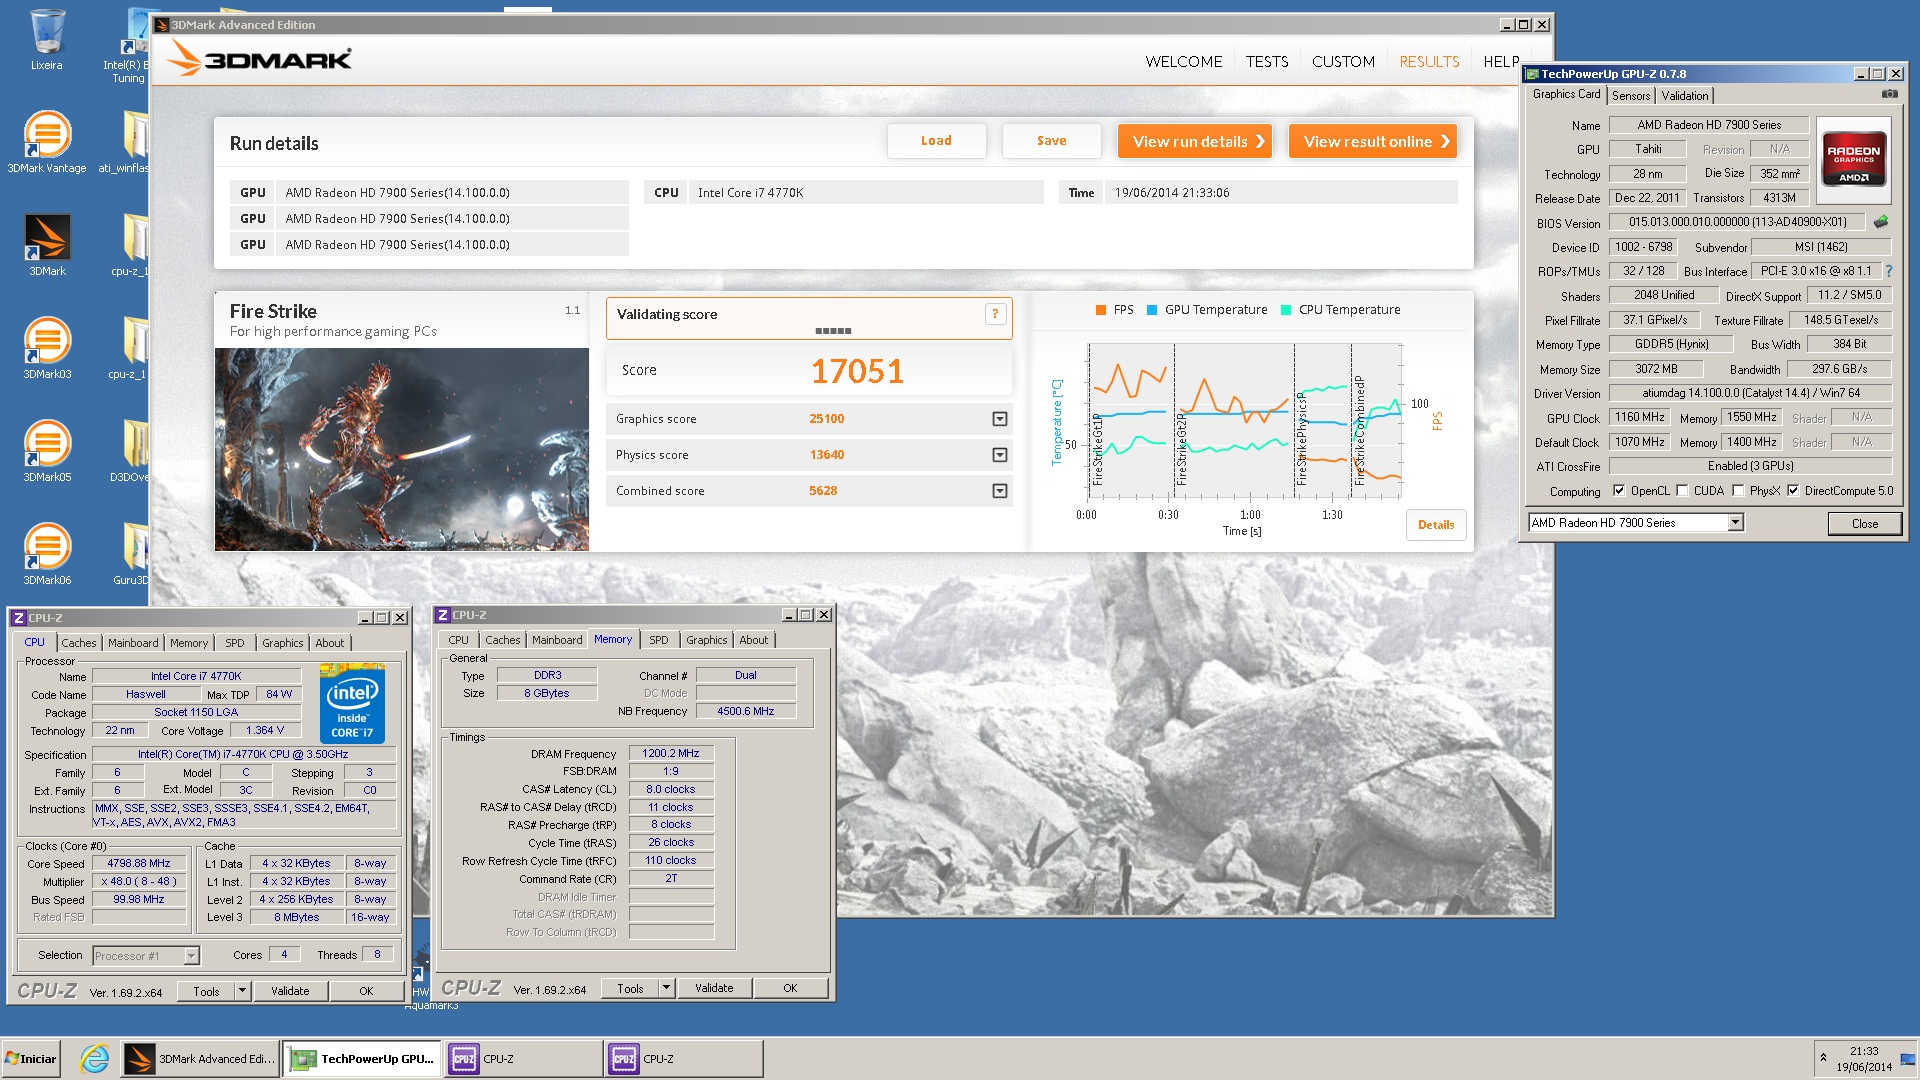Image resolution: width=1920 pixels, height=1080 pixels.
Task: Click the show desktop tray icon
Action: pyautogui.click(x=1908, y=1059)
